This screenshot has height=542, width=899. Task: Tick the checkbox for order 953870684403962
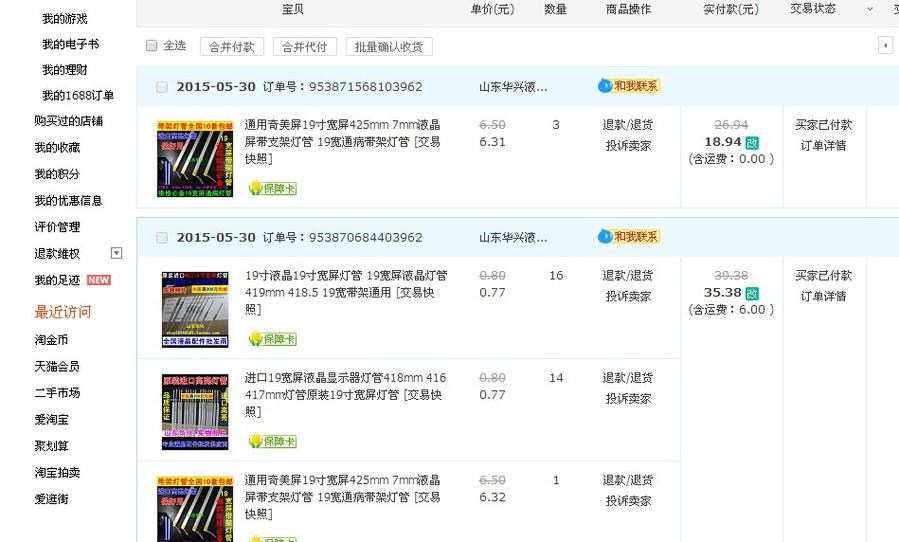[x=162, y=237]
